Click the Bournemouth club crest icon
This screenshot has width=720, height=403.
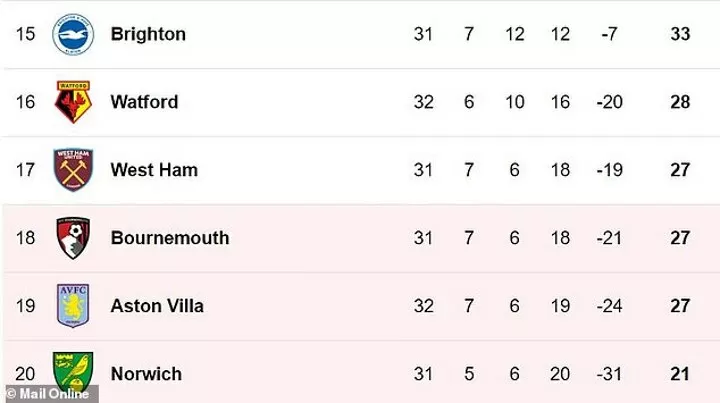tap(73, 238)
